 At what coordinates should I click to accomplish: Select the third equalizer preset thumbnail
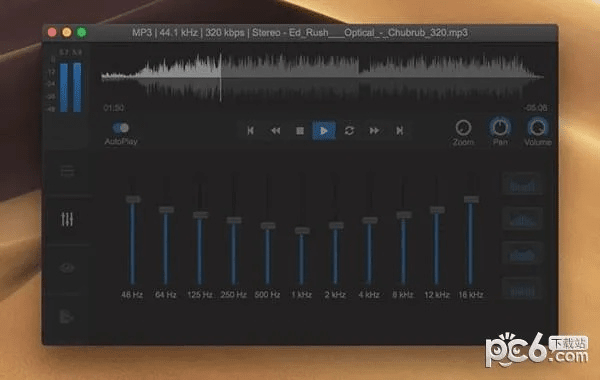(x=522, y=253)
